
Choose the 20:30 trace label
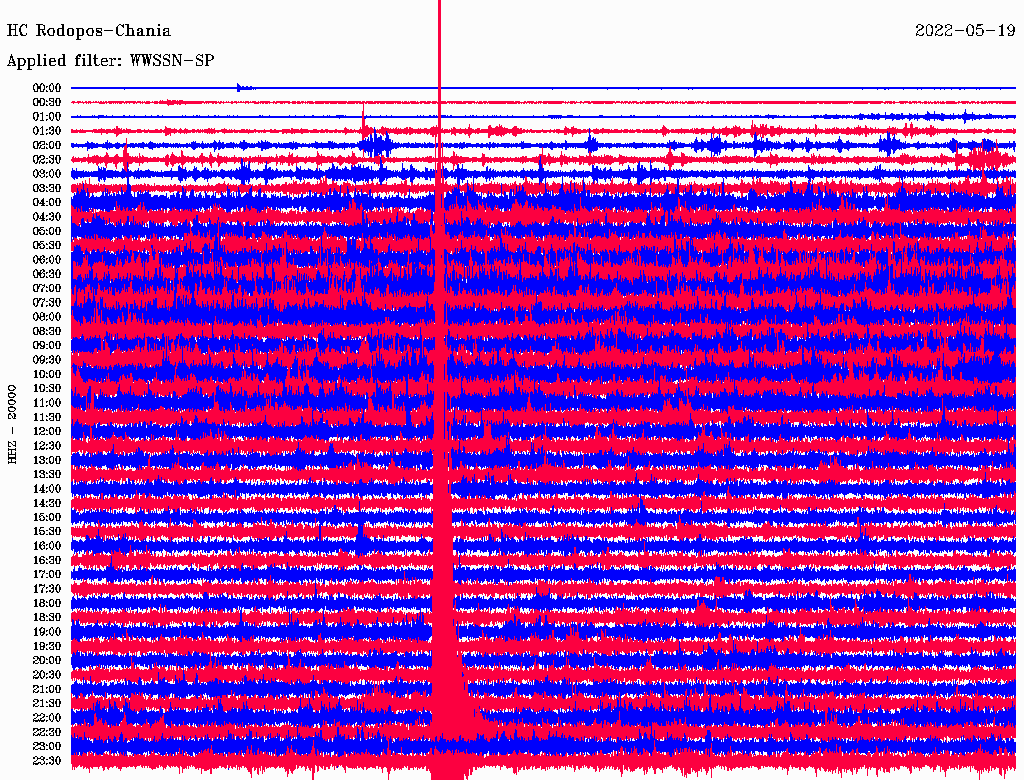click(47, 674)
